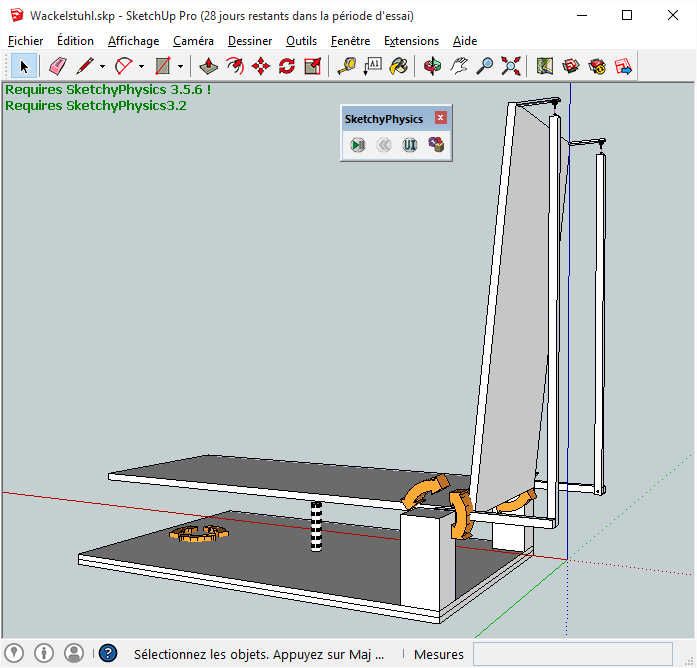The width and height of the screenshot is (697, 668).
Task: Select the Offset tool
Action: (x=235, y=66)
